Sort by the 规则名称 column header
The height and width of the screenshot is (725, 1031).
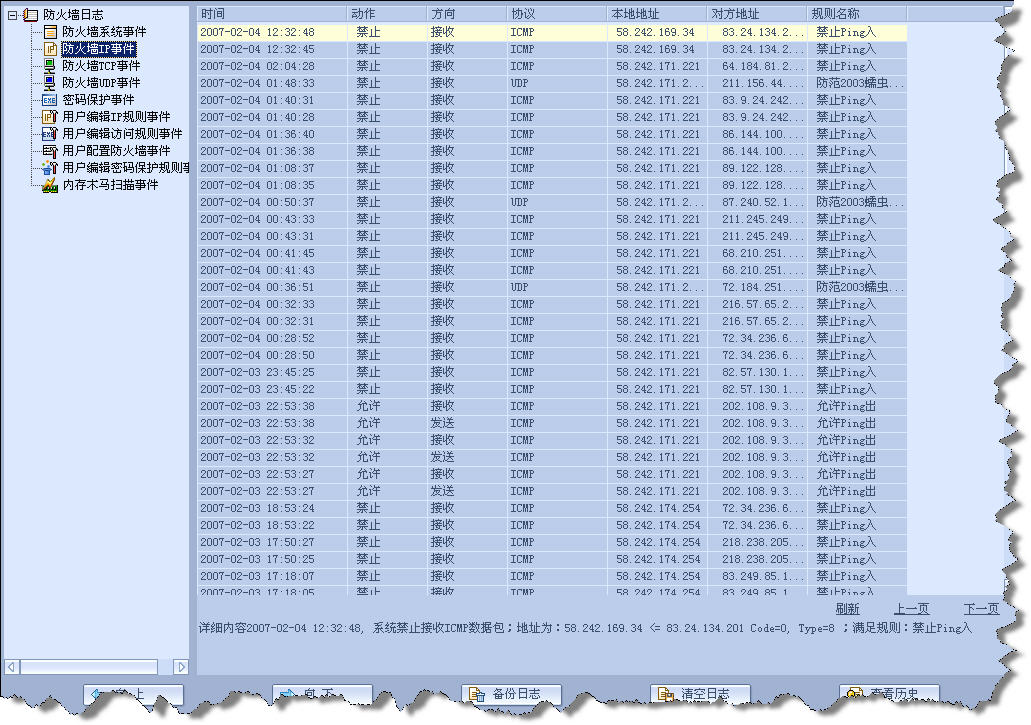[857, 14]
